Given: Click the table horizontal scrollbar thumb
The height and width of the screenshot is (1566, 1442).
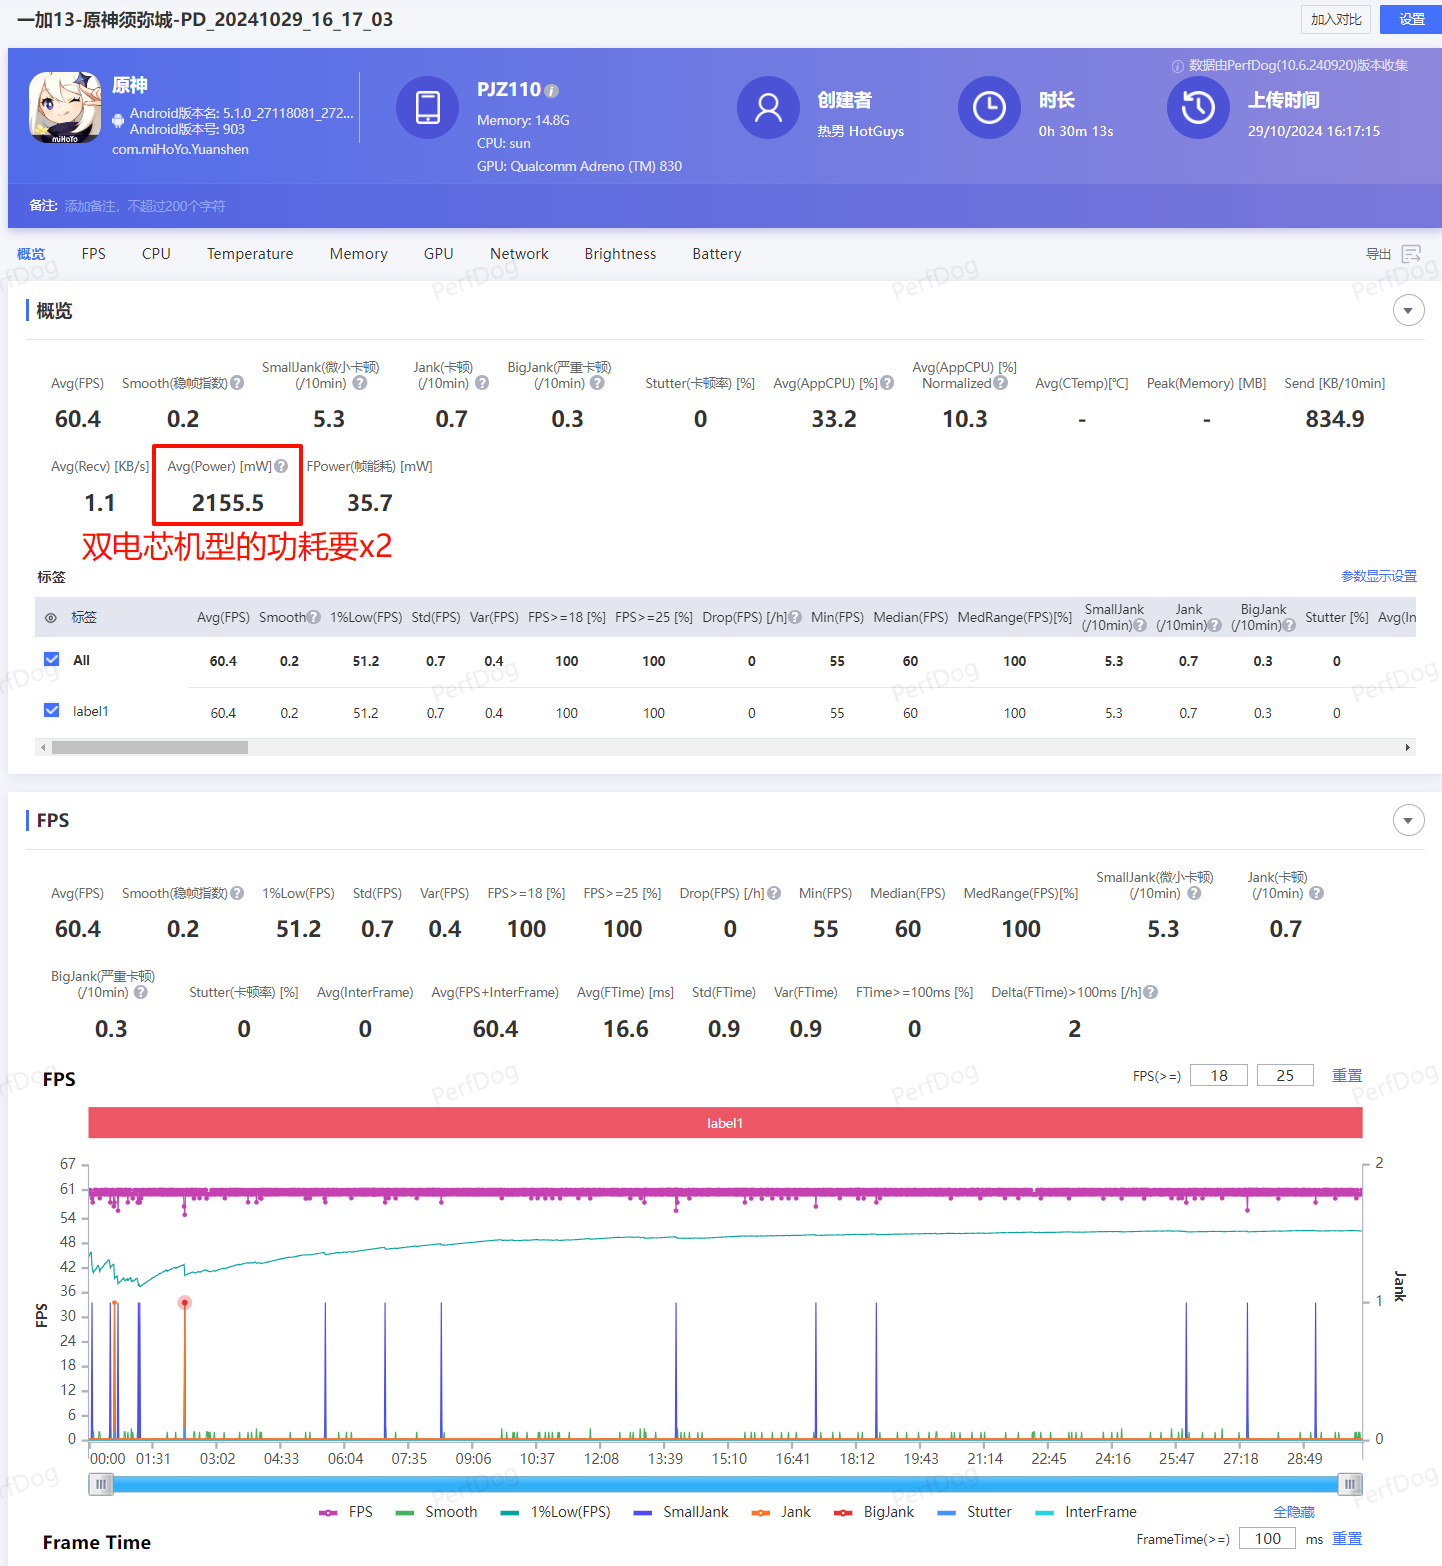Looking at the screenshot, I should coord(150,747).
